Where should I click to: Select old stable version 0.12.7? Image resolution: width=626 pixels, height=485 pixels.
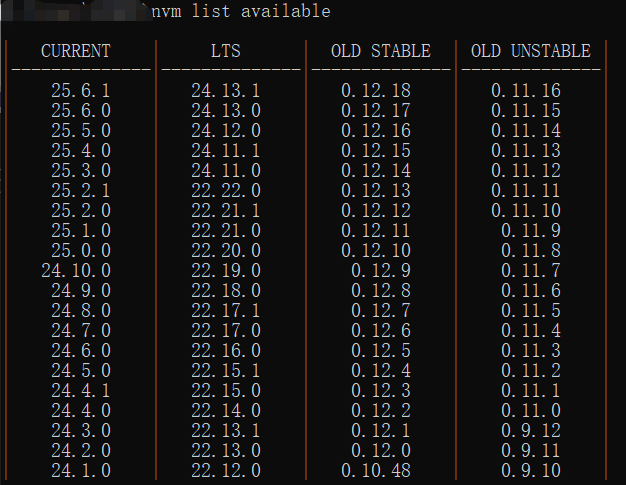click(x=381, y=311)
